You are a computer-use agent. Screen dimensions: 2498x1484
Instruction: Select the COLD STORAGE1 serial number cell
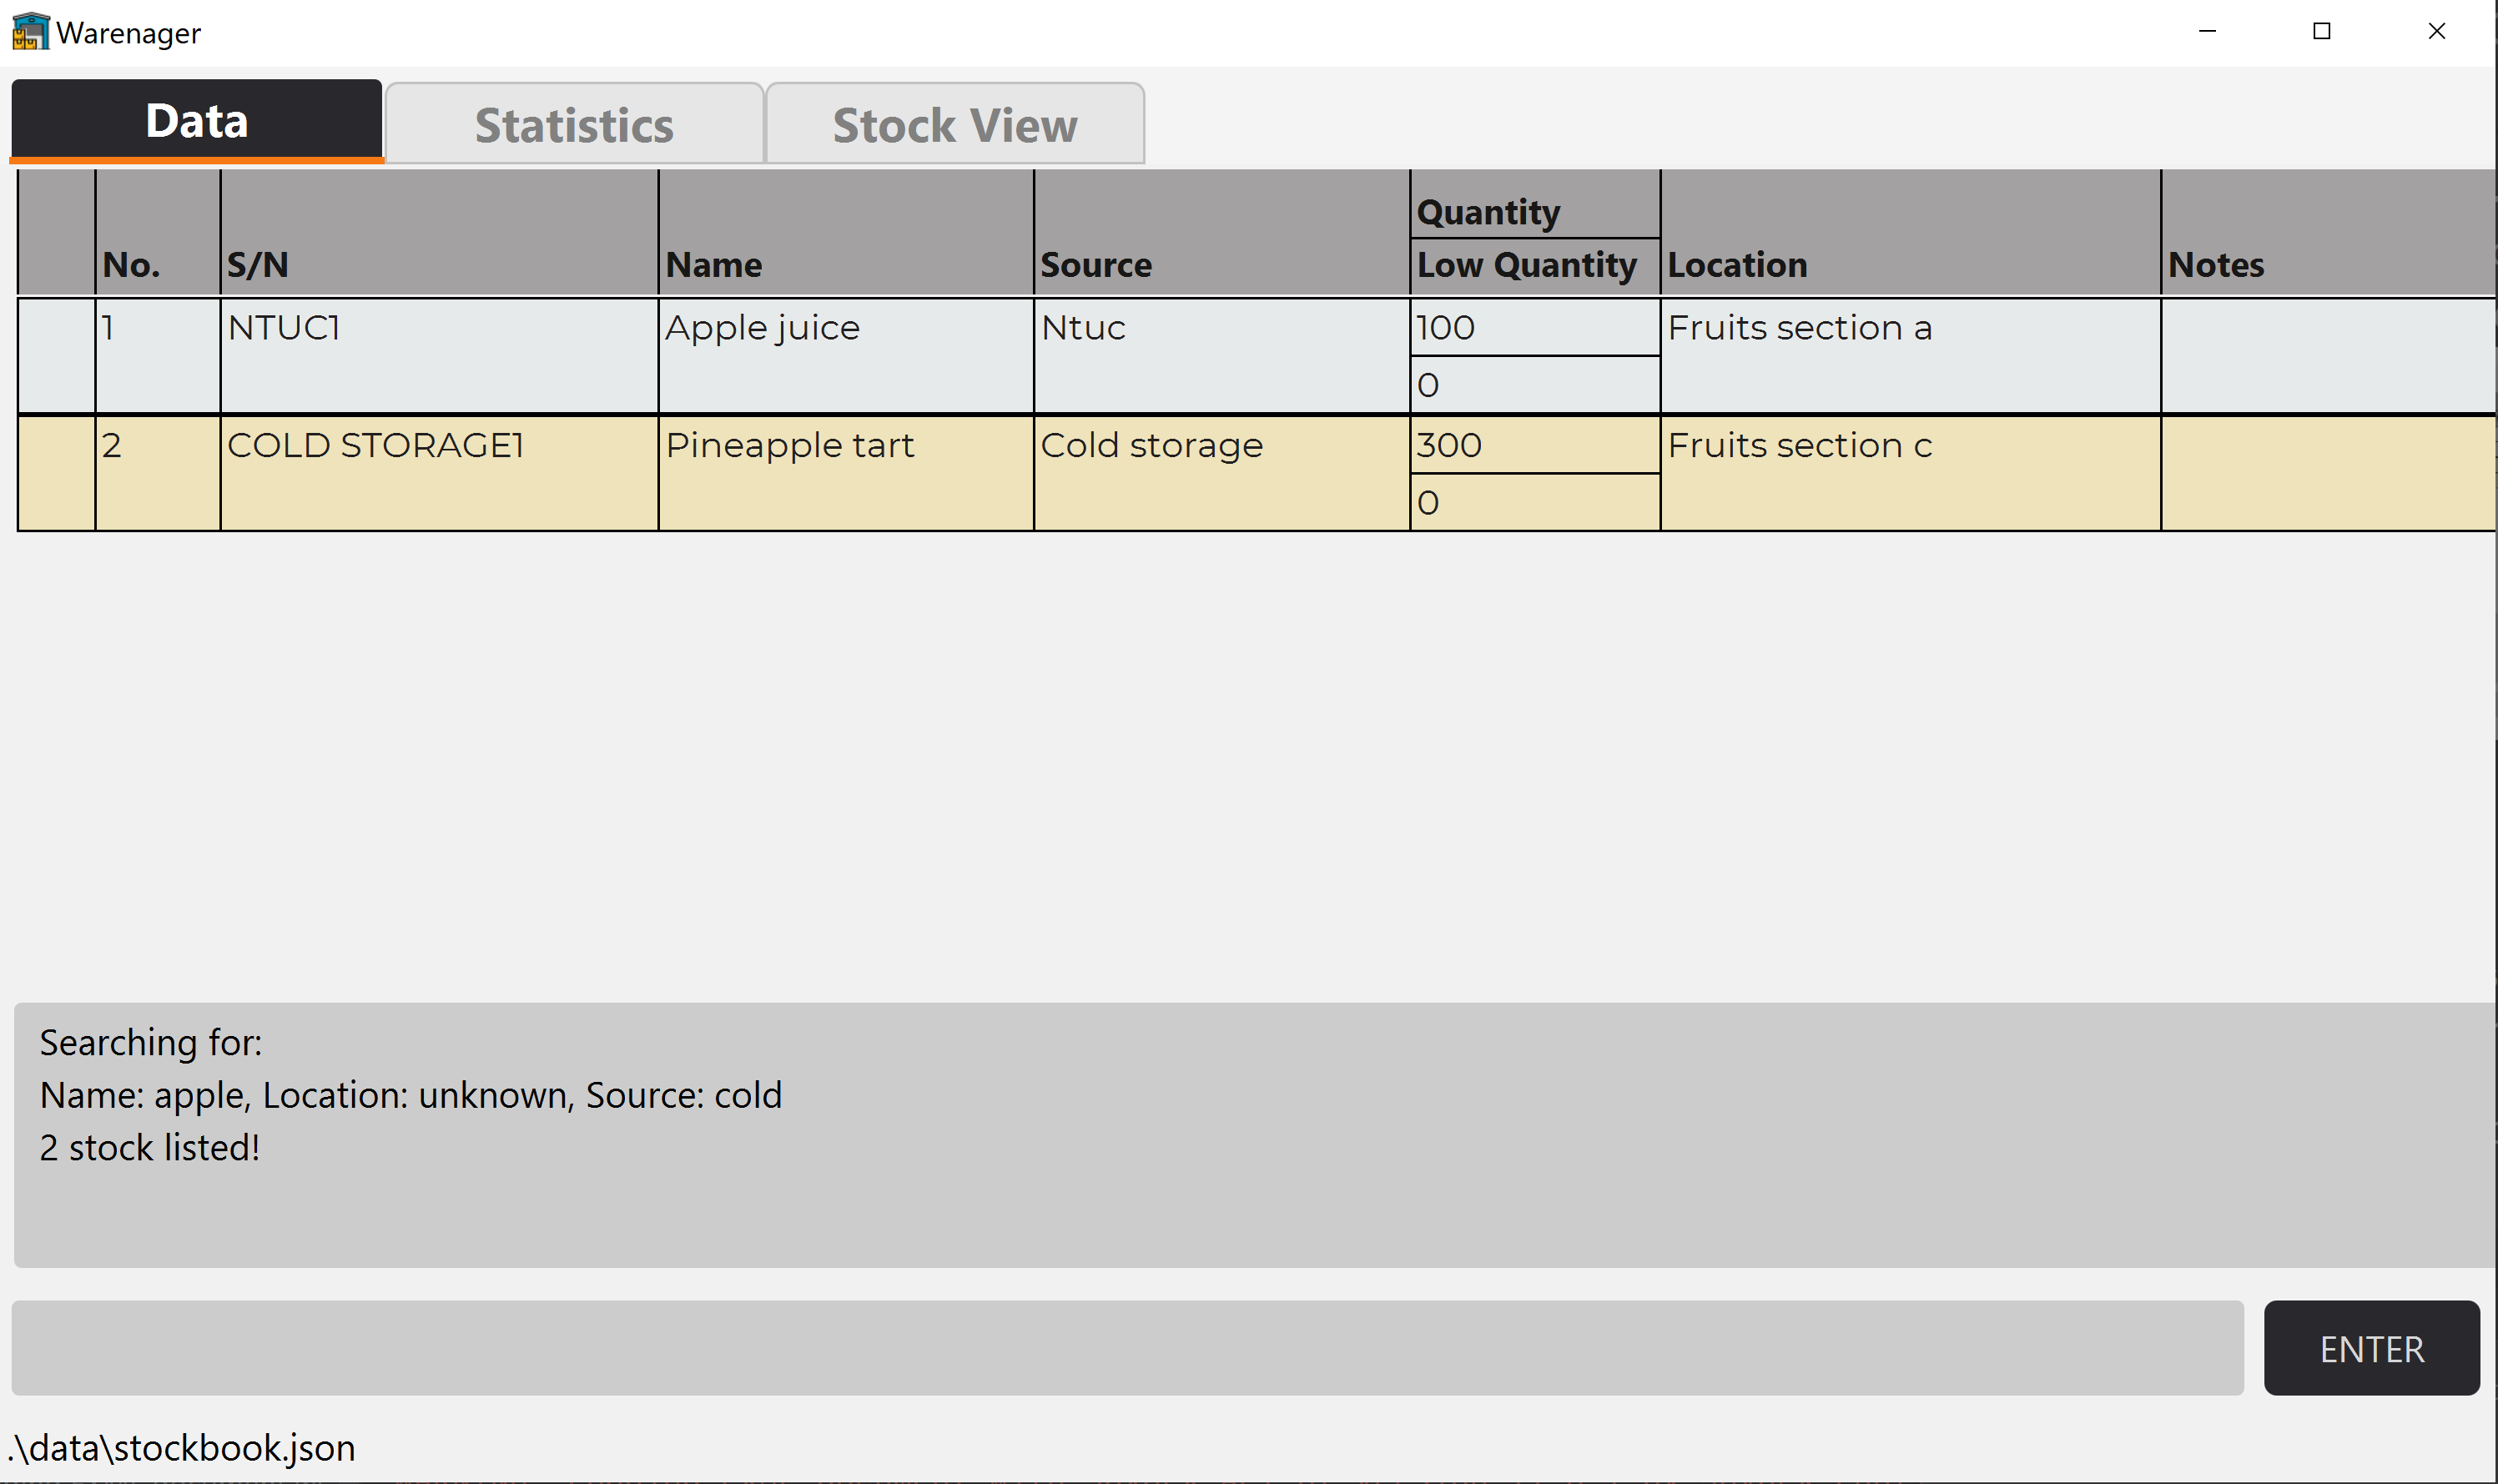tap(439, 473)
